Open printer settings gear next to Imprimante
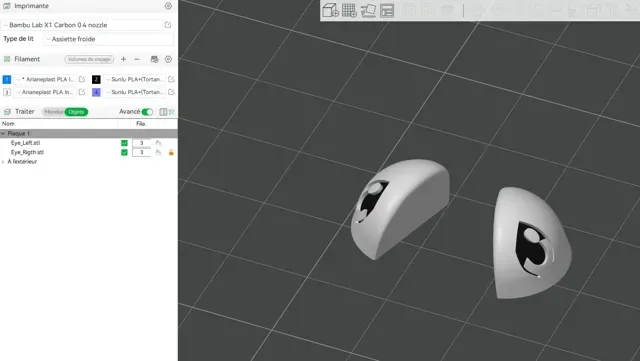 (168, 6)
